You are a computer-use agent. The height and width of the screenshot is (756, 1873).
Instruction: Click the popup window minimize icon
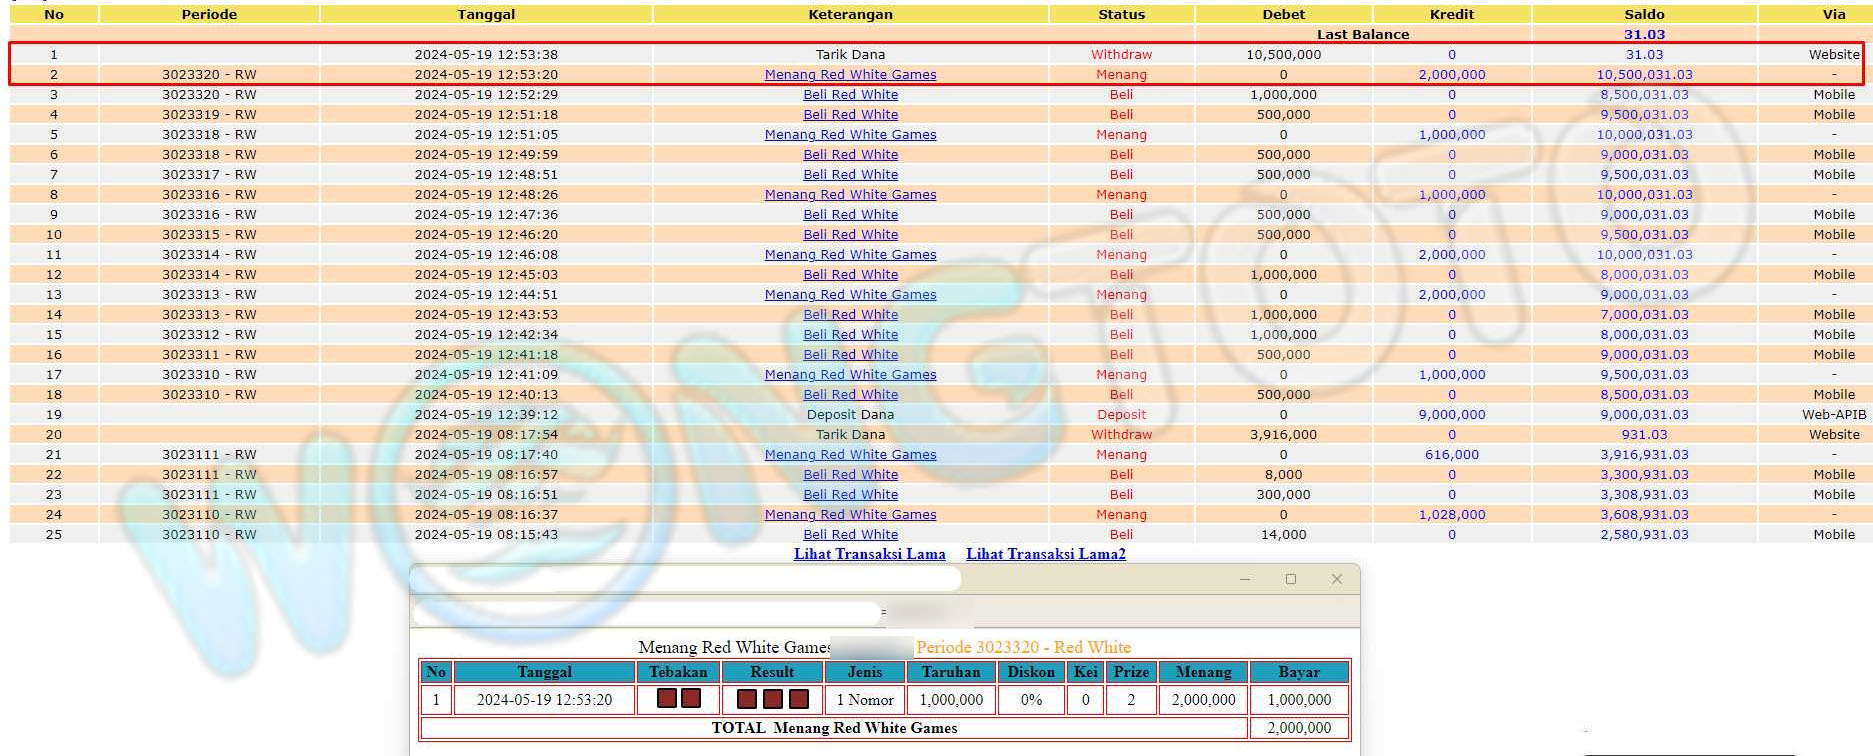click(x=1244, y=579)
